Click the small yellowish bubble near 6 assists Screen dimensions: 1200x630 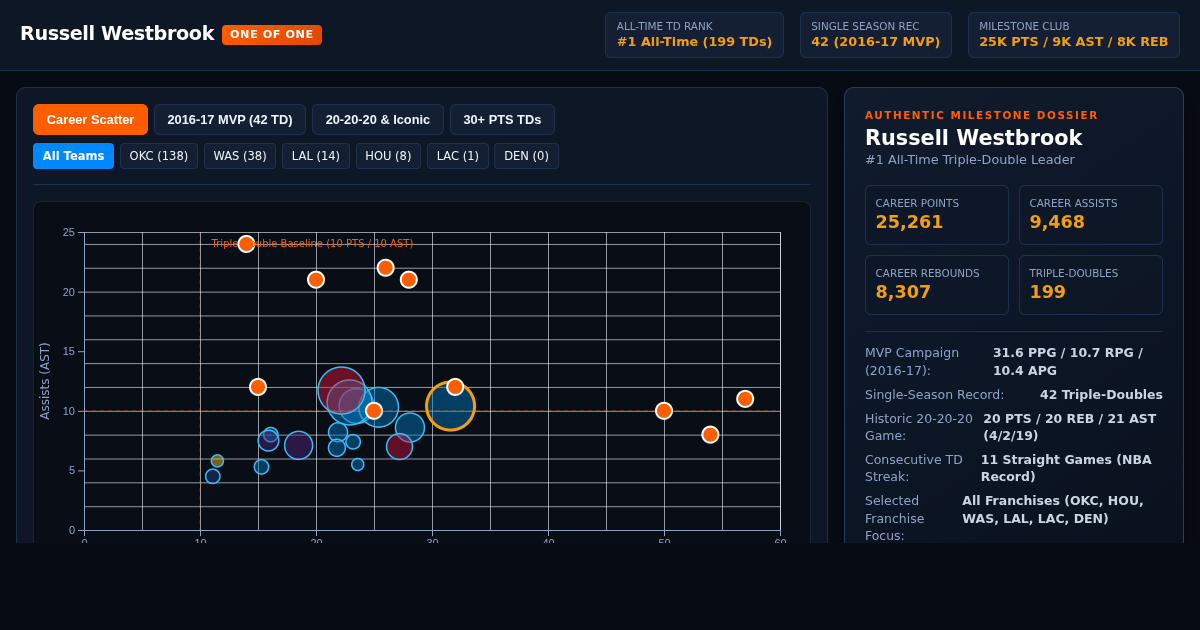pos(217,461)
